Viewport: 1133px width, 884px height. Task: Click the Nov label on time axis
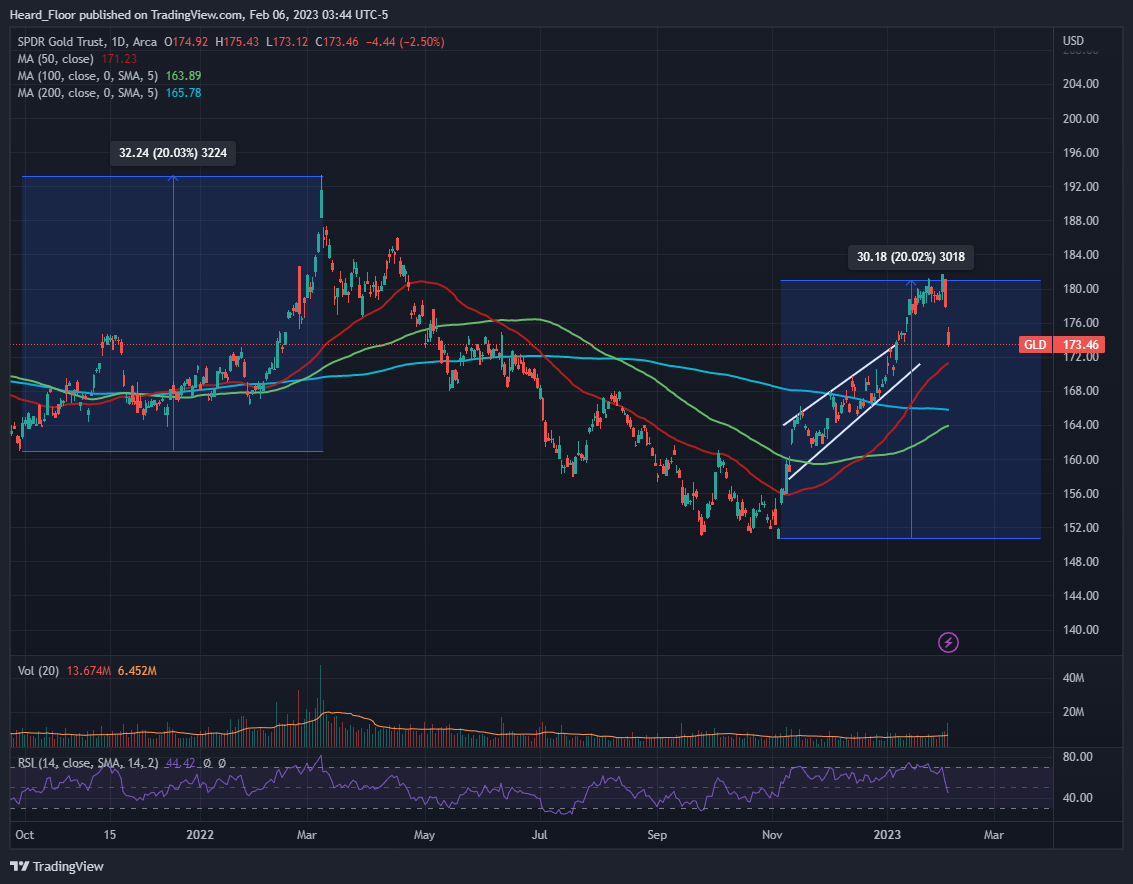pyautogui.click(x=772, y=834)
